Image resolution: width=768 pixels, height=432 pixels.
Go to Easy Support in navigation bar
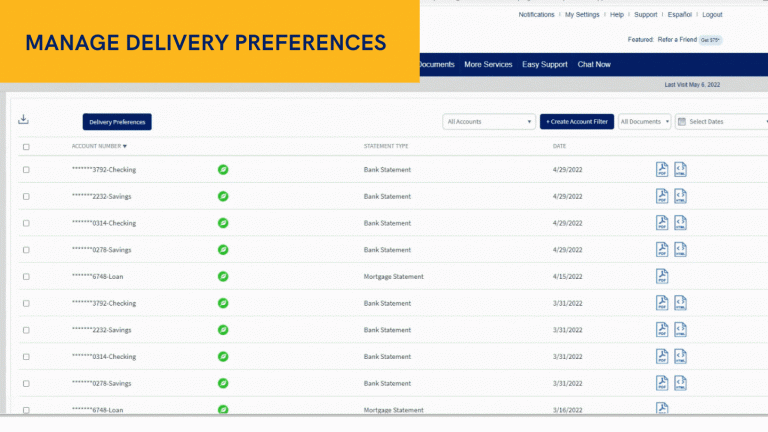coord(545,65)
